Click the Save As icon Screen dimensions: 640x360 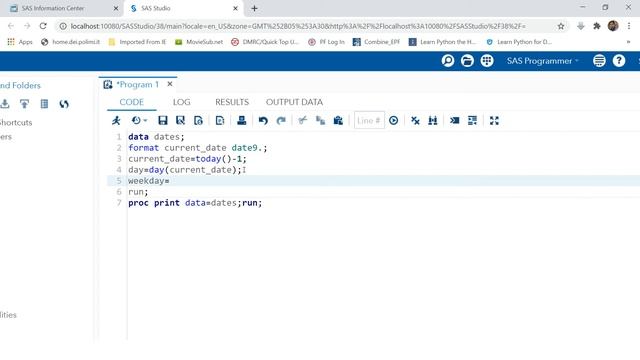click(180, 120)
